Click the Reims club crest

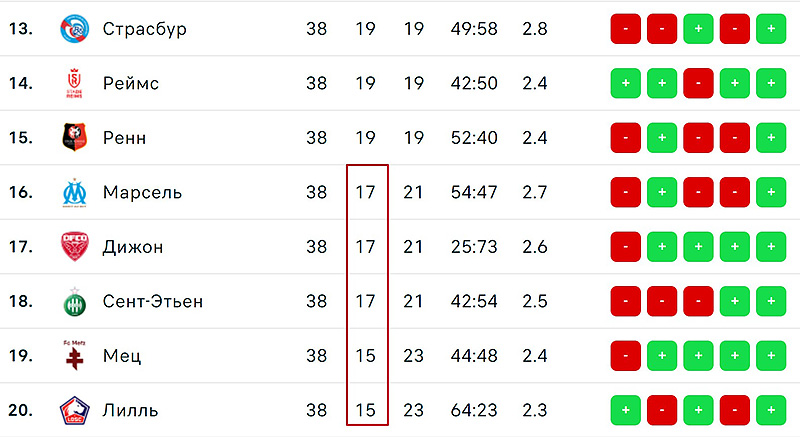(x=74, y=83)
